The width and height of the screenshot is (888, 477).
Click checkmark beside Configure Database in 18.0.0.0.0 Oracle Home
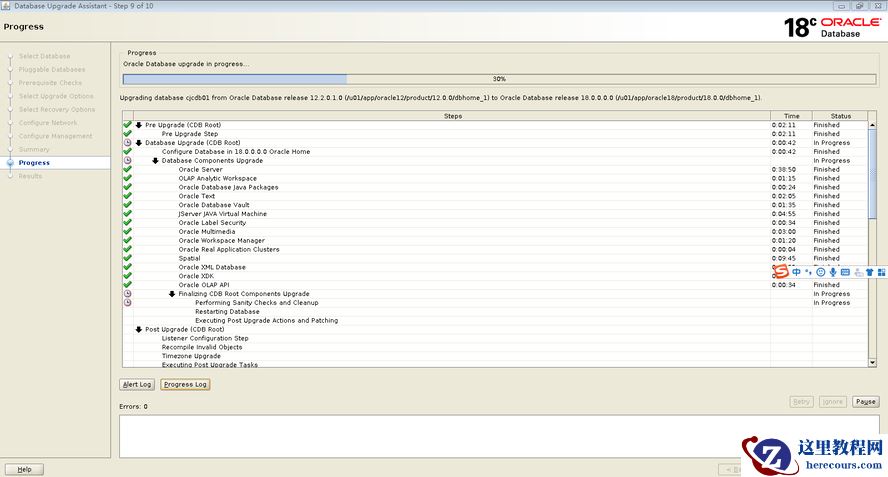click(127, 151)
